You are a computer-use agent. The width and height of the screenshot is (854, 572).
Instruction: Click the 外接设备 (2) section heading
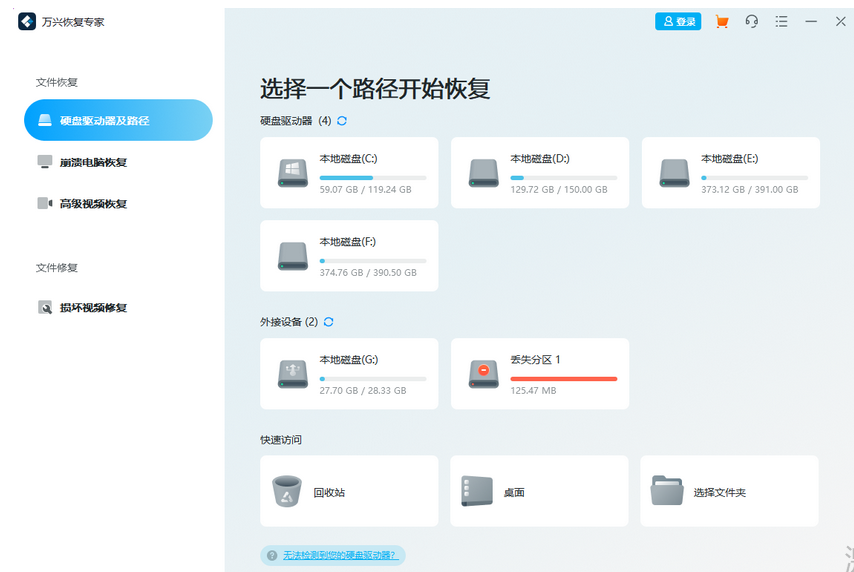[x=289, y=322]
